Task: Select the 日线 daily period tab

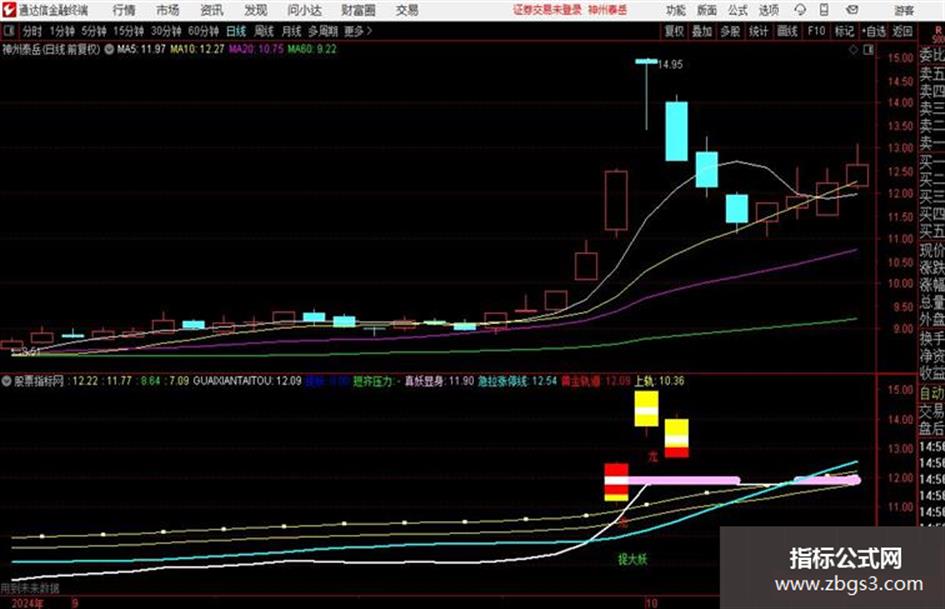Action: 236,31
